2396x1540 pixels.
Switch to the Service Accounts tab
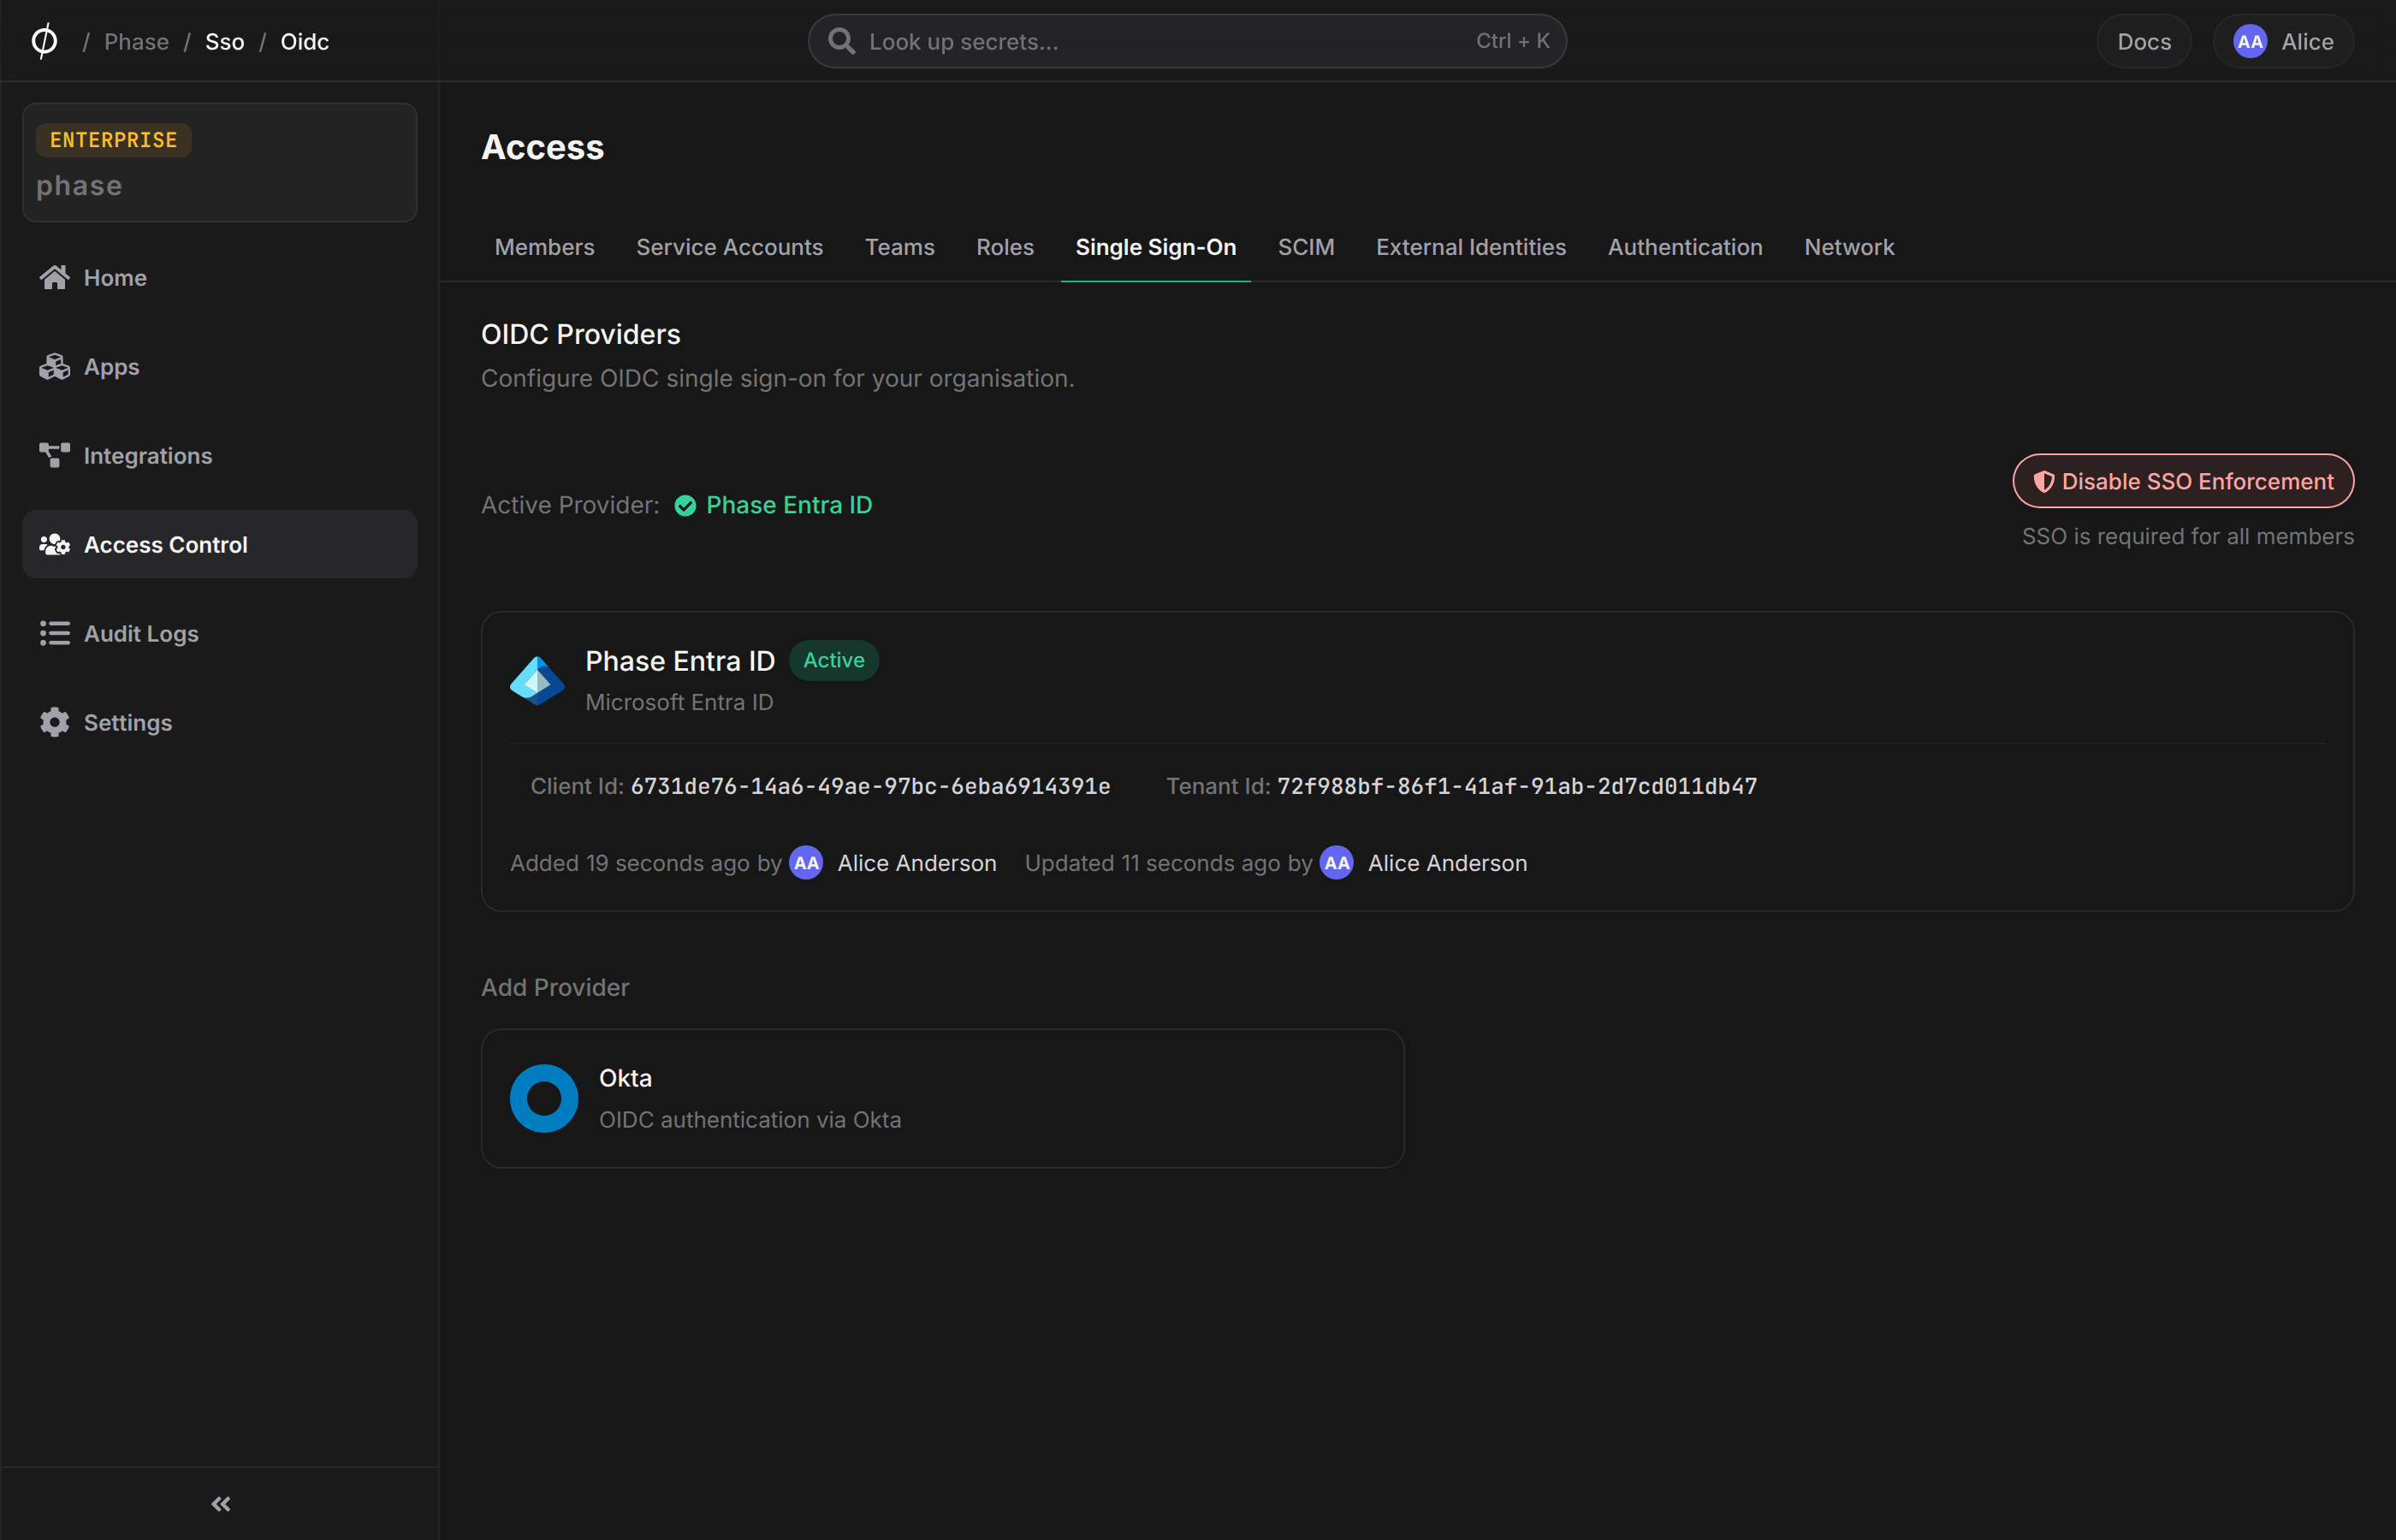coord(729,247)
